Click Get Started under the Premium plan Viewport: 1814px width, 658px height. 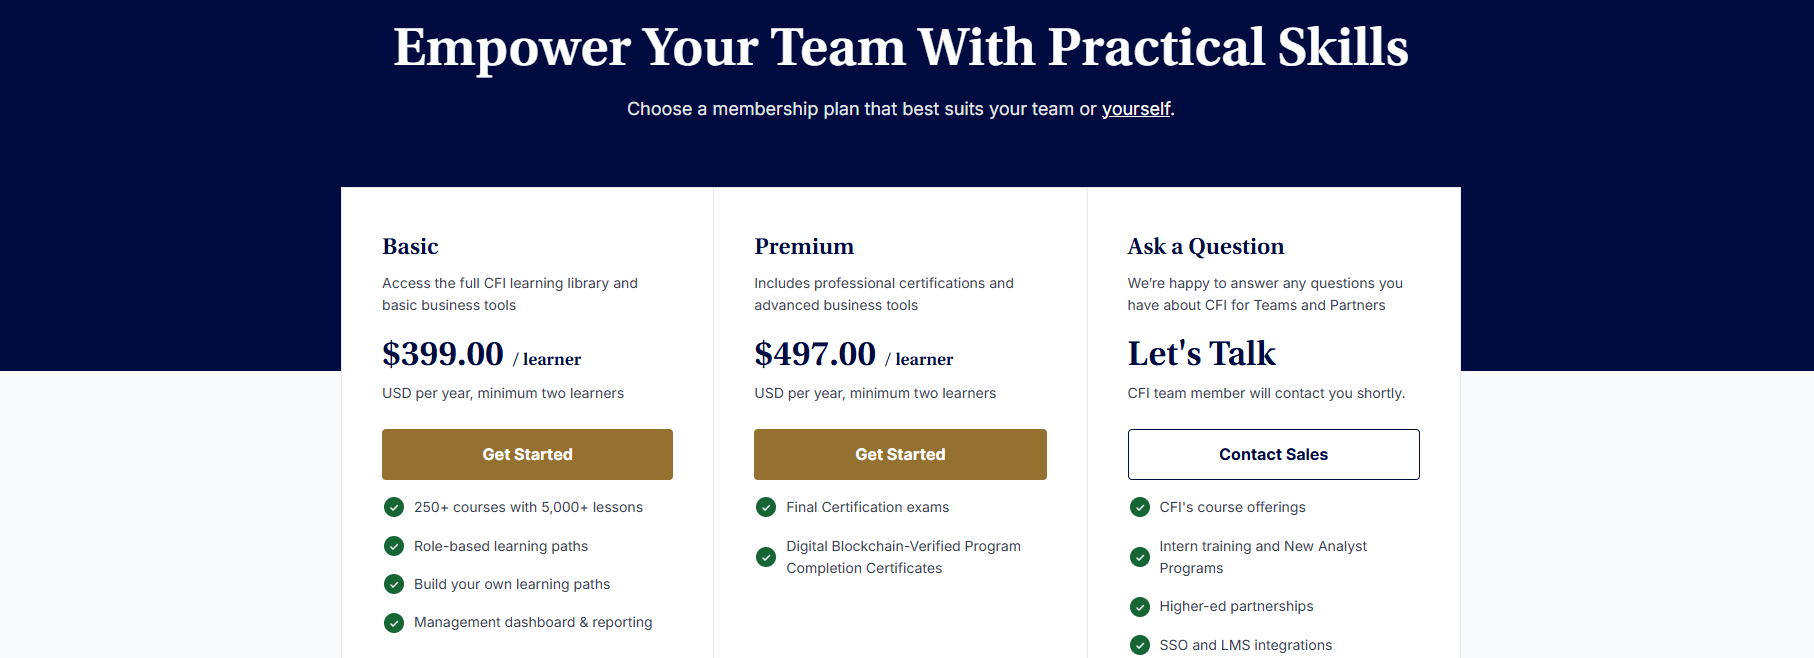click(899, 454)
